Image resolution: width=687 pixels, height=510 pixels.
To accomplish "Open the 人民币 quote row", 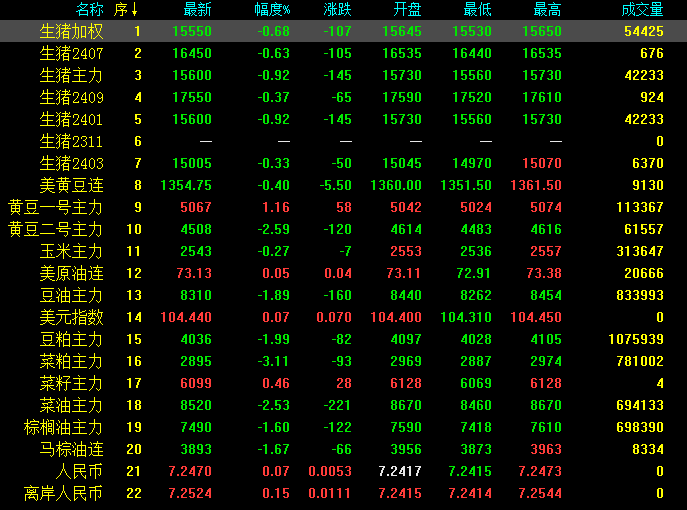I will (344, 471).
